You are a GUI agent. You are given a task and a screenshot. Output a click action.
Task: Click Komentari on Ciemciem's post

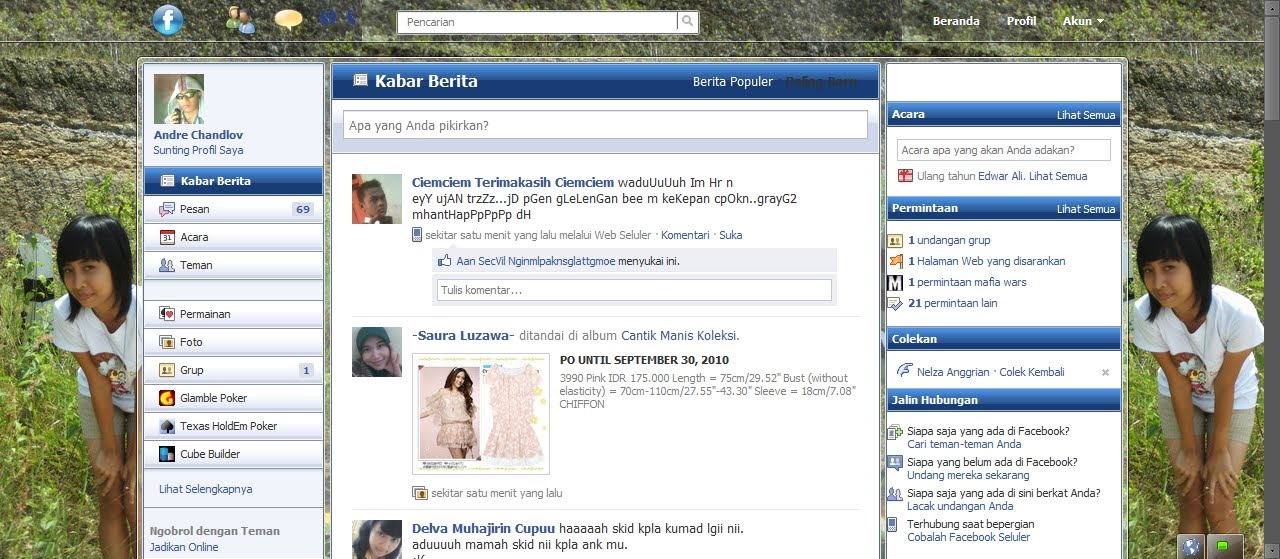[x=685, y=235]
